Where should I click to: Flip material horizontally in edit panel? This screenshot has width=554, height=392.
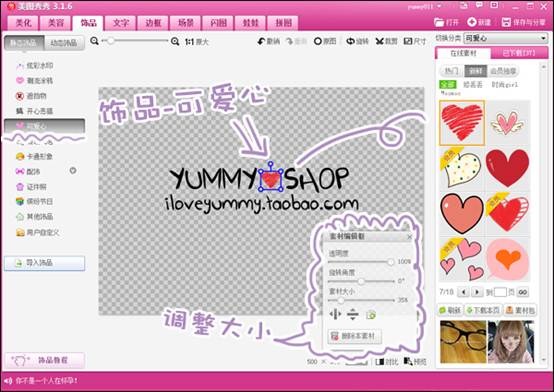335,314
